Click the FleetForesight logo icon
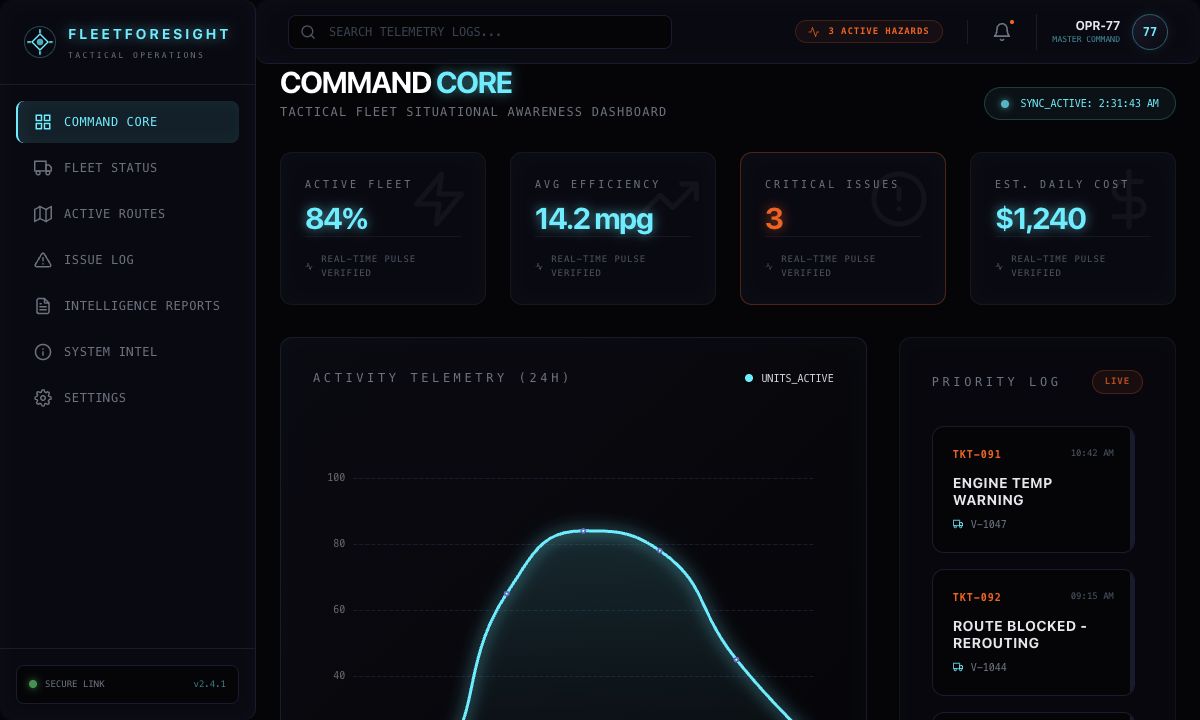 (40, 42)
